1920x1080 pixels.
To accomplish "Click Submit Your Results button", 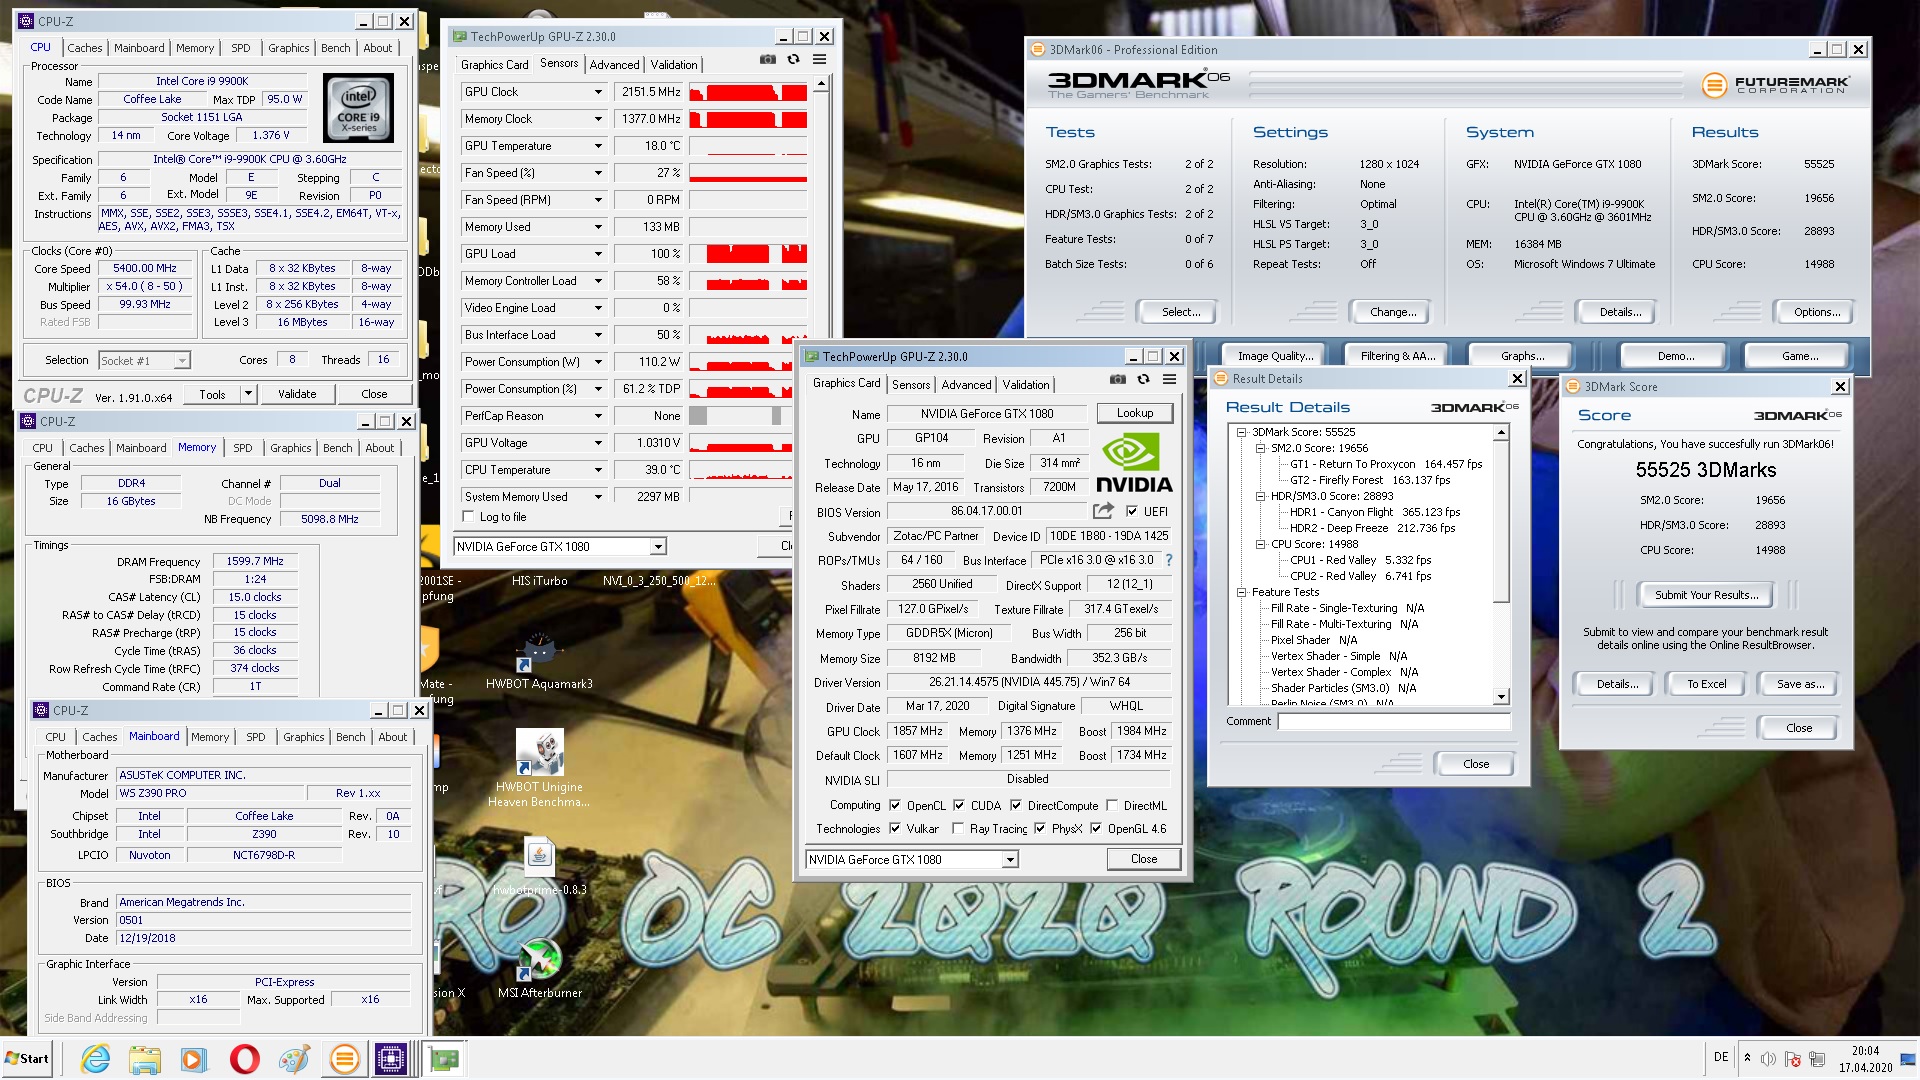I will point(1705,595).
